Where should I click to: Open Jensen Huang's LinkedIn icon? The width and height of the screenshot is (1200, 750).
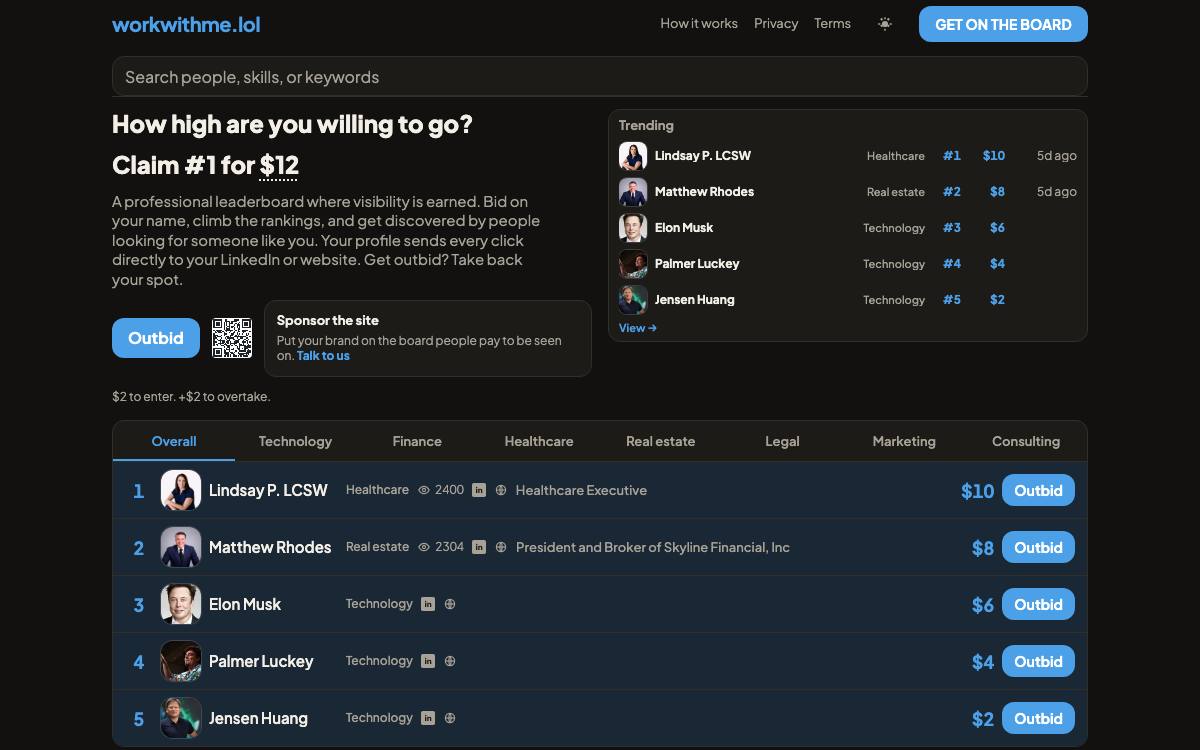pos(428,718)
